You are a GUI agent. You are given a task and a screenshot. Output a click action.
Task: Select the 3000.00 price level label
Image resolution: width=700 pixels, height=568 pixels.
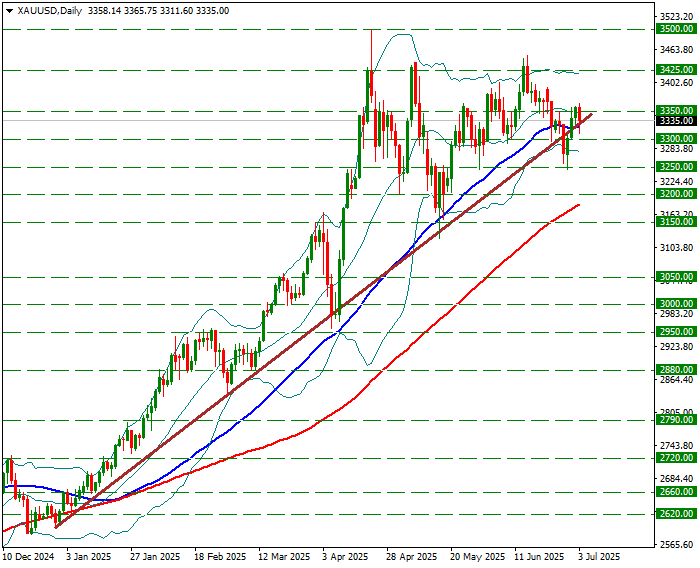tap(676, 304)
